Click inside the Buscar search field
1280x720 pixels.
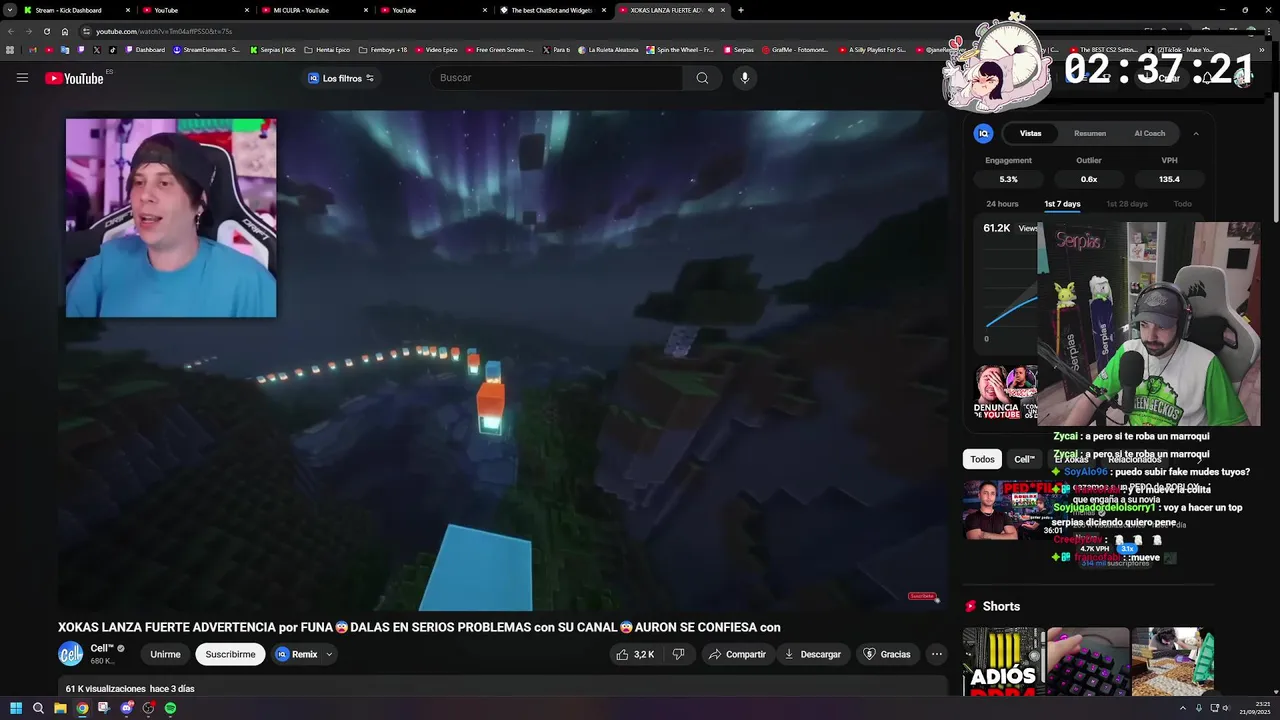[x=556, y=78]
